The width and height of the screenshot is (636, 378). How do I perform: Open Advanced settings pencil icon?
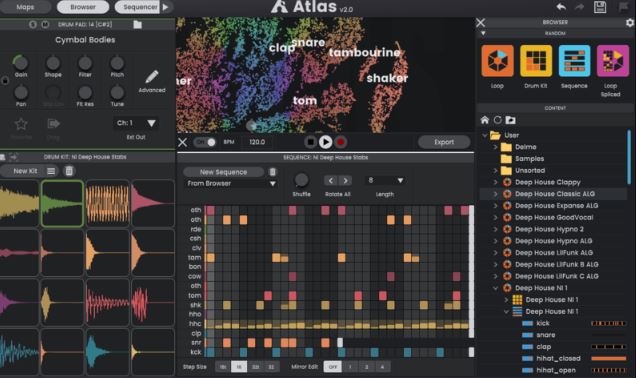tap(152, 77)
